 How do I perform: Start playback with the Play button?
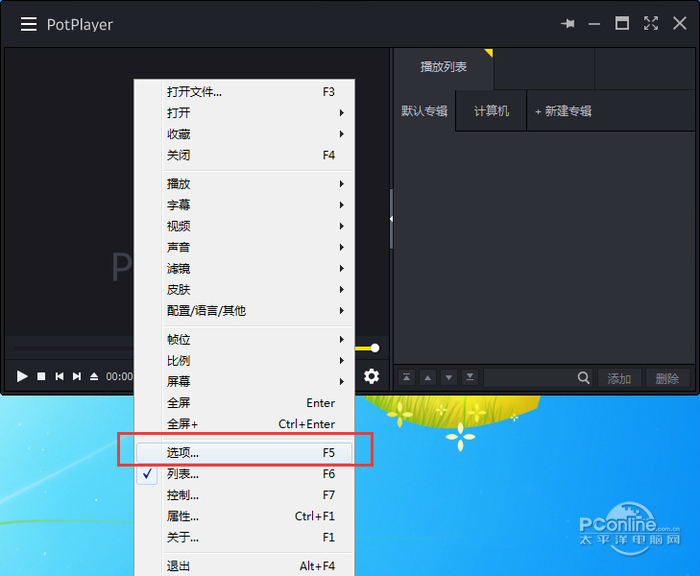pyautogui.click(x=22, y=376)
